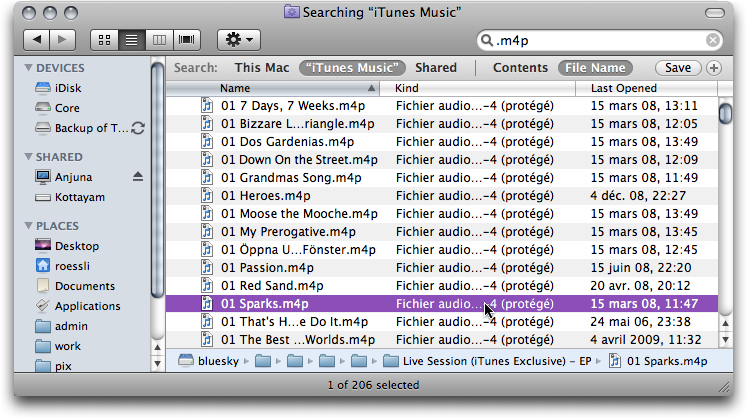Collapse the PLACES section

(28, 226)
